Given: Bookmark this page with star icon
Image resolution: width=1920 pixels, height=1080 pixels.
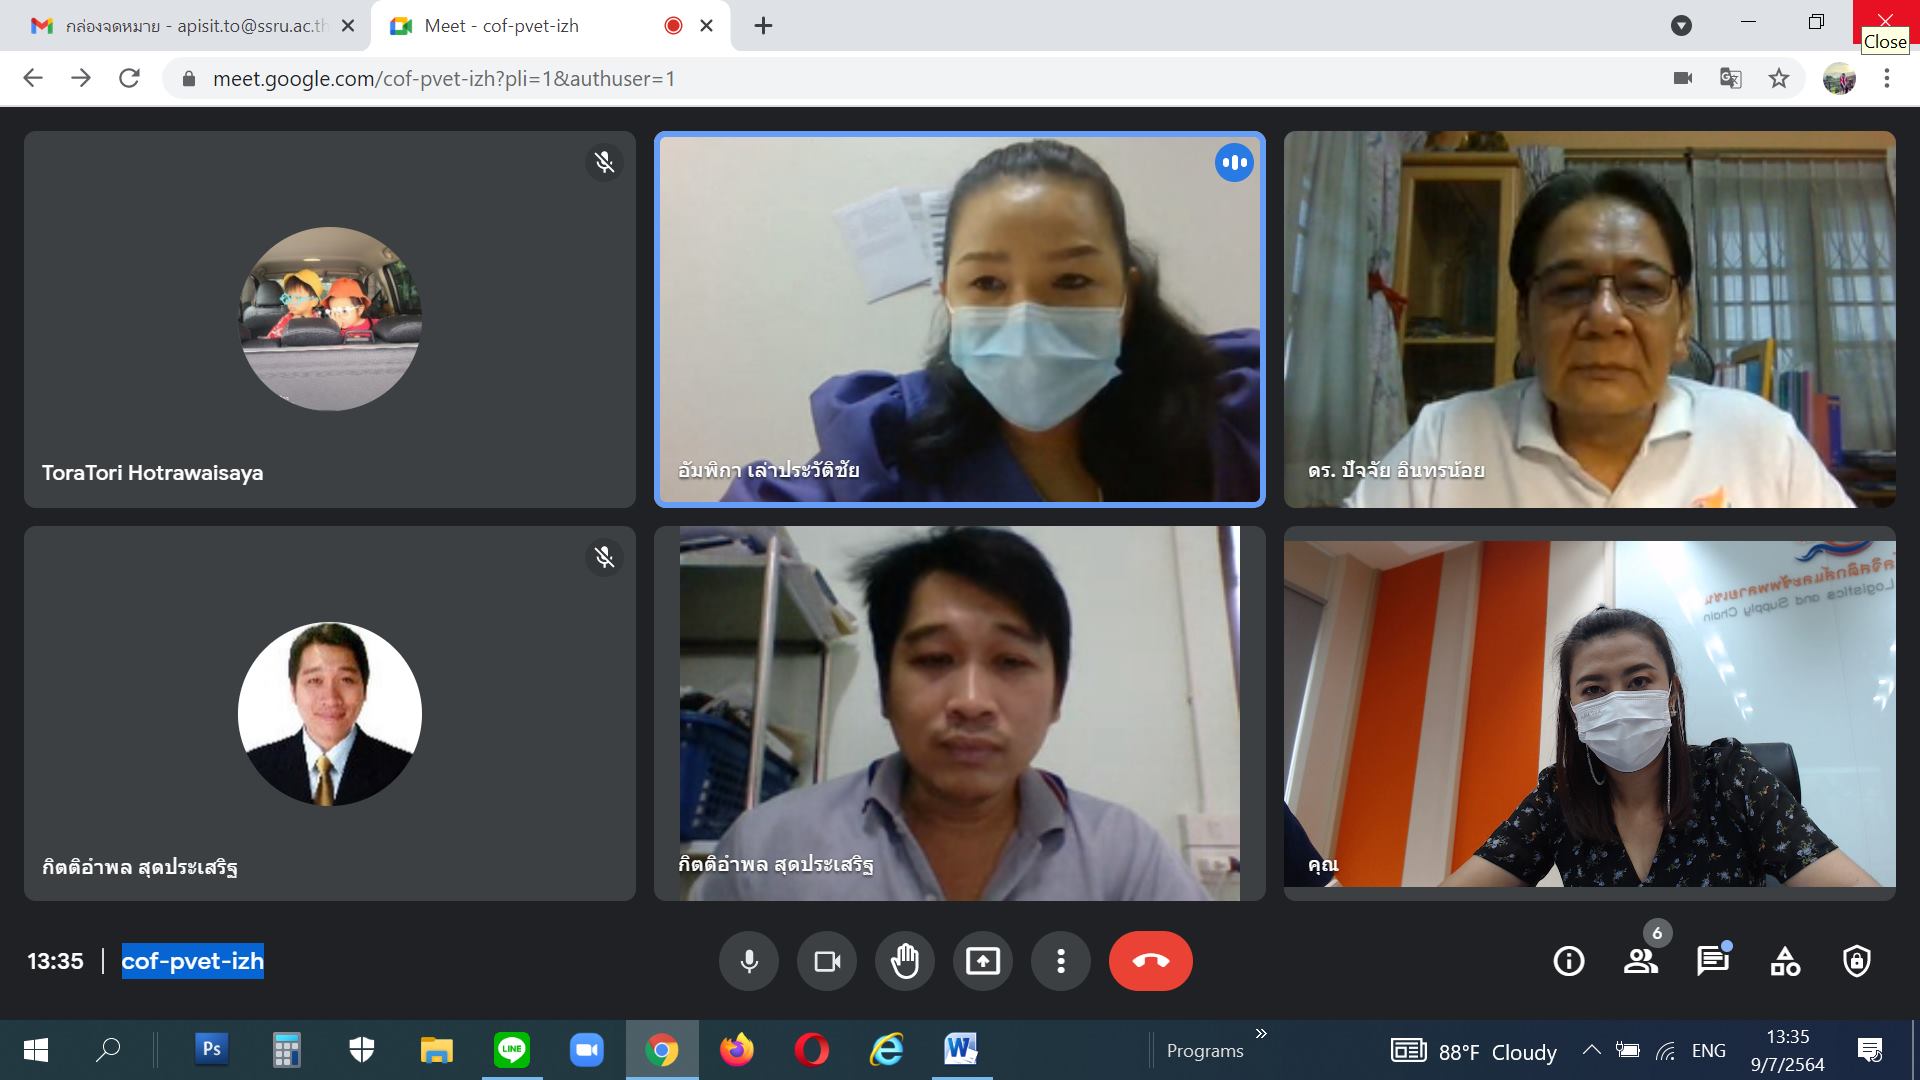Looking at the screenshot, I should pyautogui.click(x=1778, y=78).
